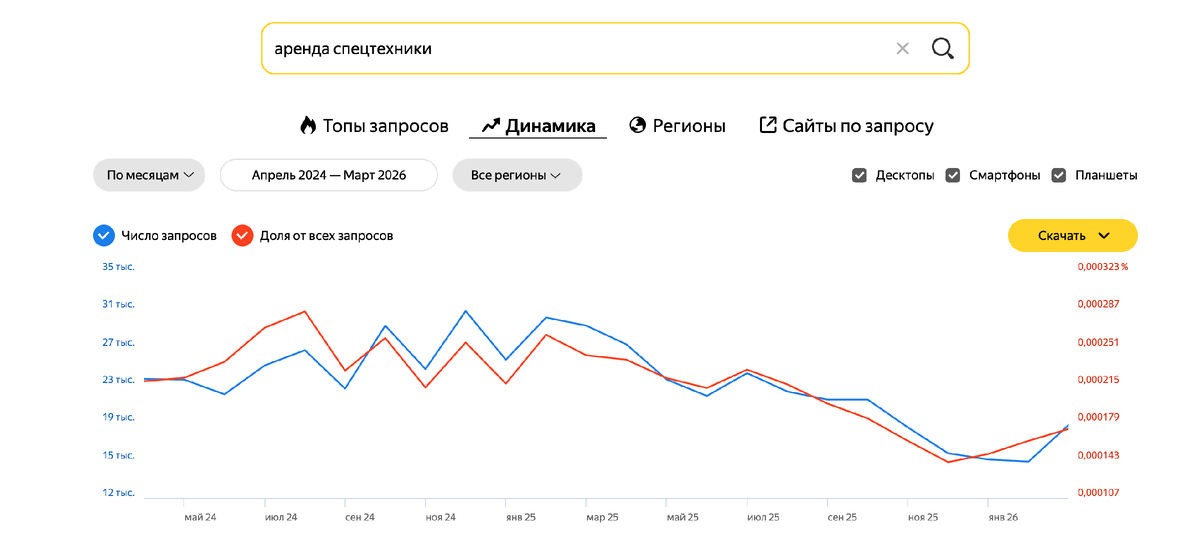The height and width of the screenshot is (543, 1200).
Task: Open the Скачать download dropdown
Action: click(1073, 235)
